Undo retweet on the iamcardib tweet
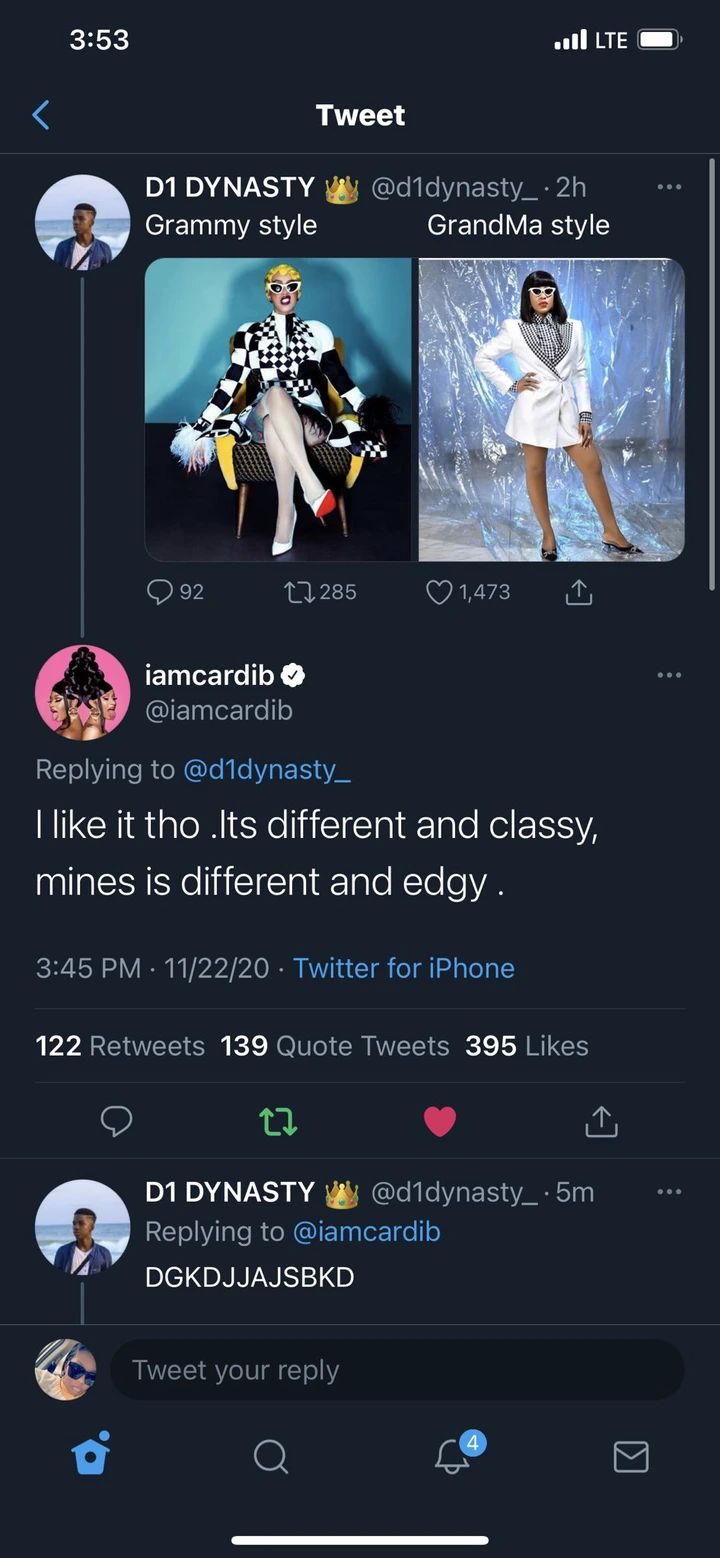The image size is (720, 1558). [x=278, y=1121]
